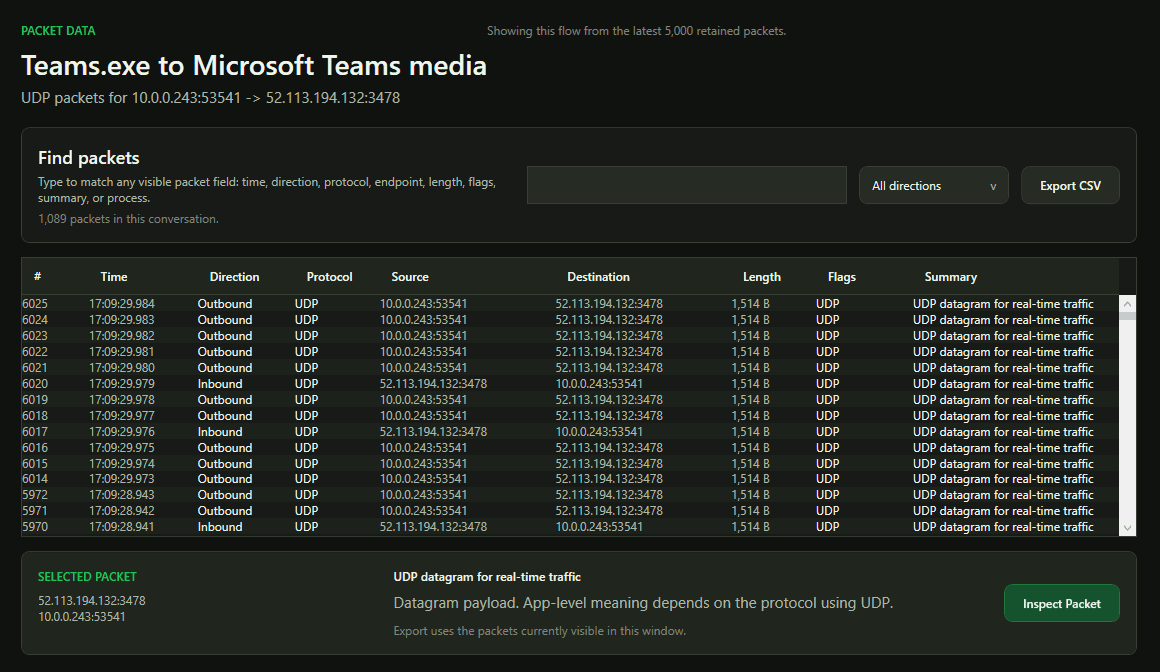Click the Length column header
This screenshot has height=672, width=1160.
762,276
